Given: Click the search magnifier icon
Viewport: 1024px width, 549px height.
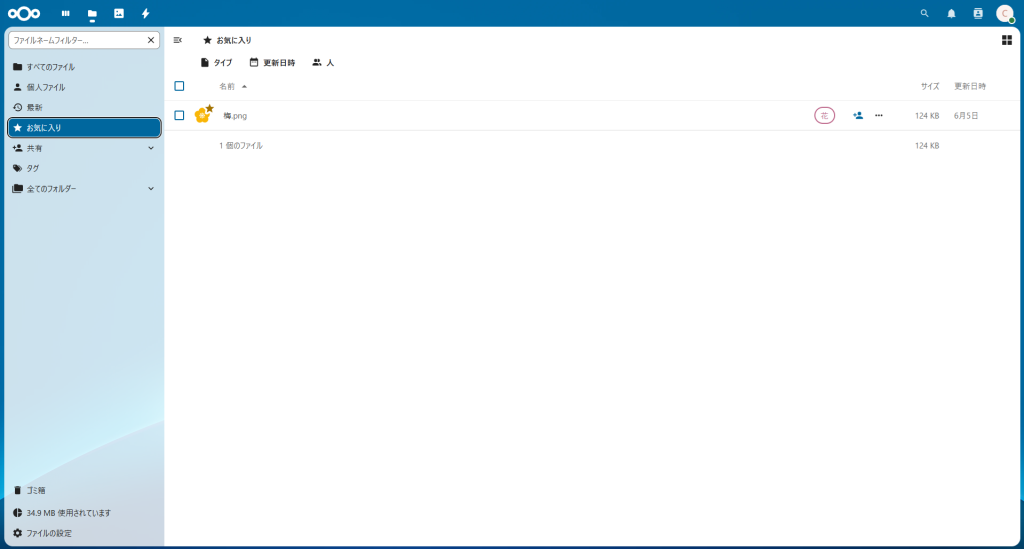Looking at the screenshot, I should [x=924, y=13].
